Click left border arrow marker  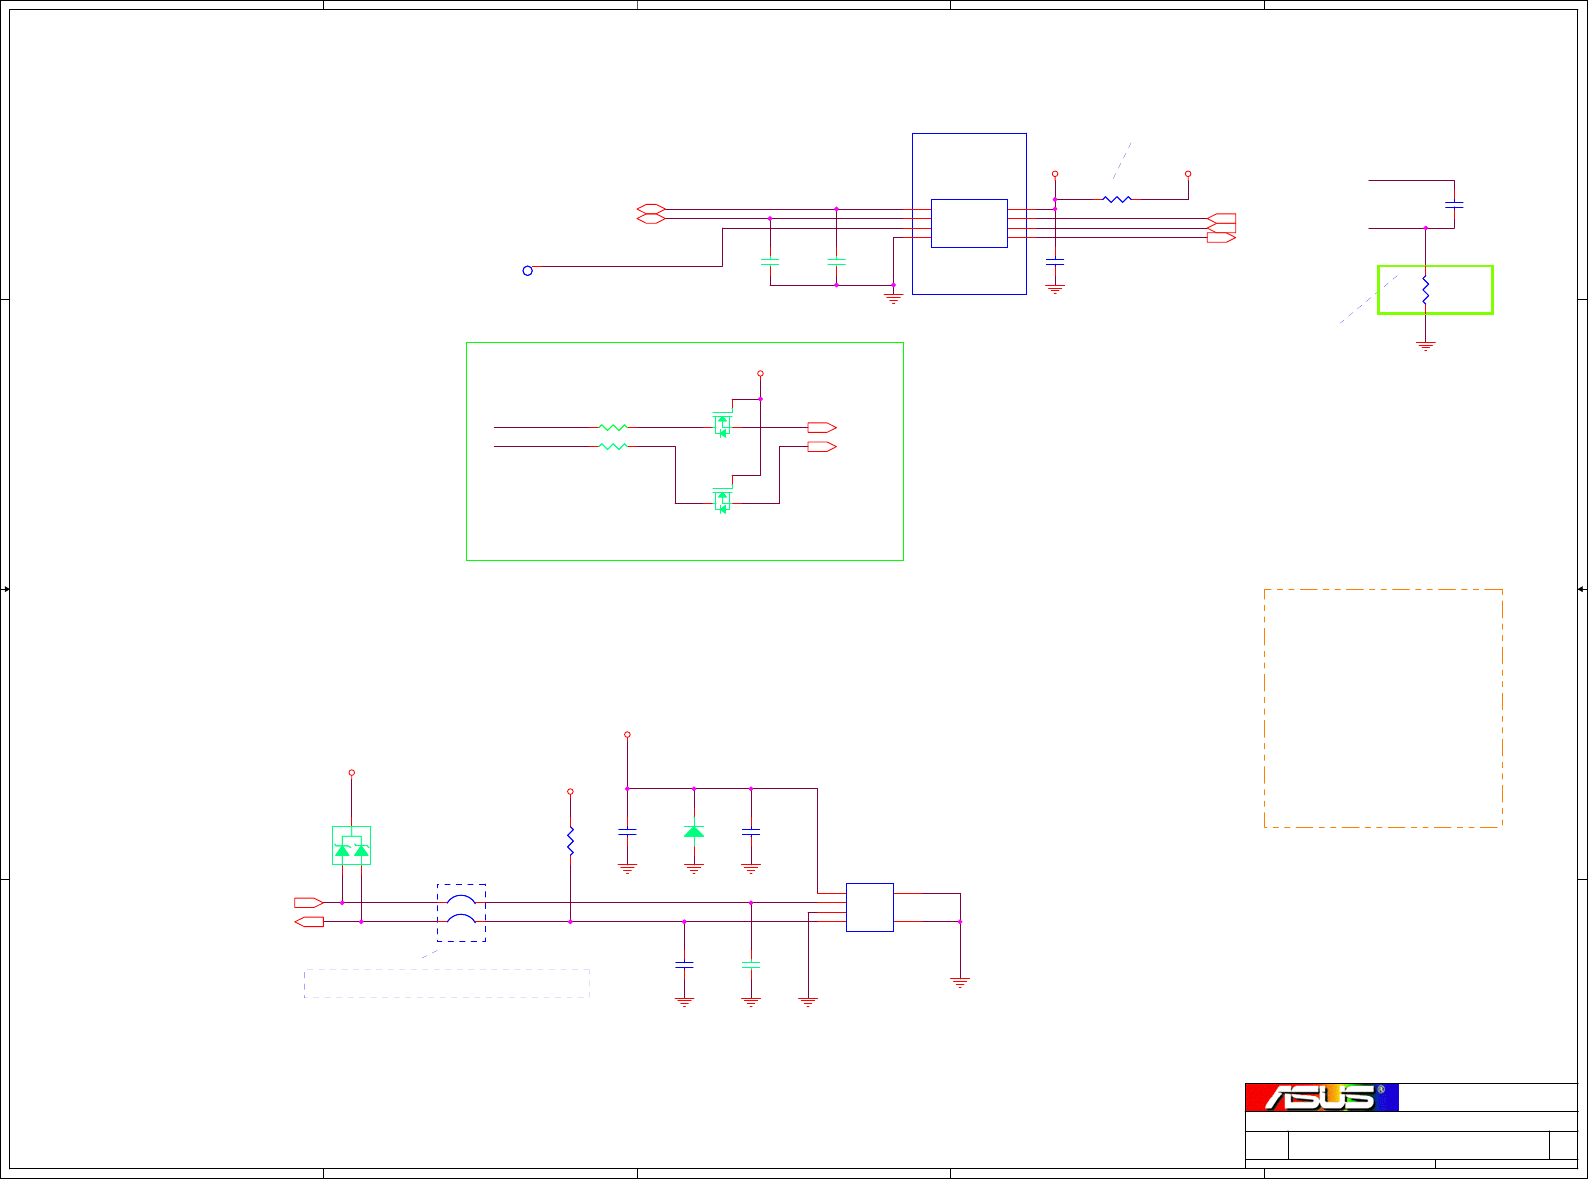[x=5, y=590]
